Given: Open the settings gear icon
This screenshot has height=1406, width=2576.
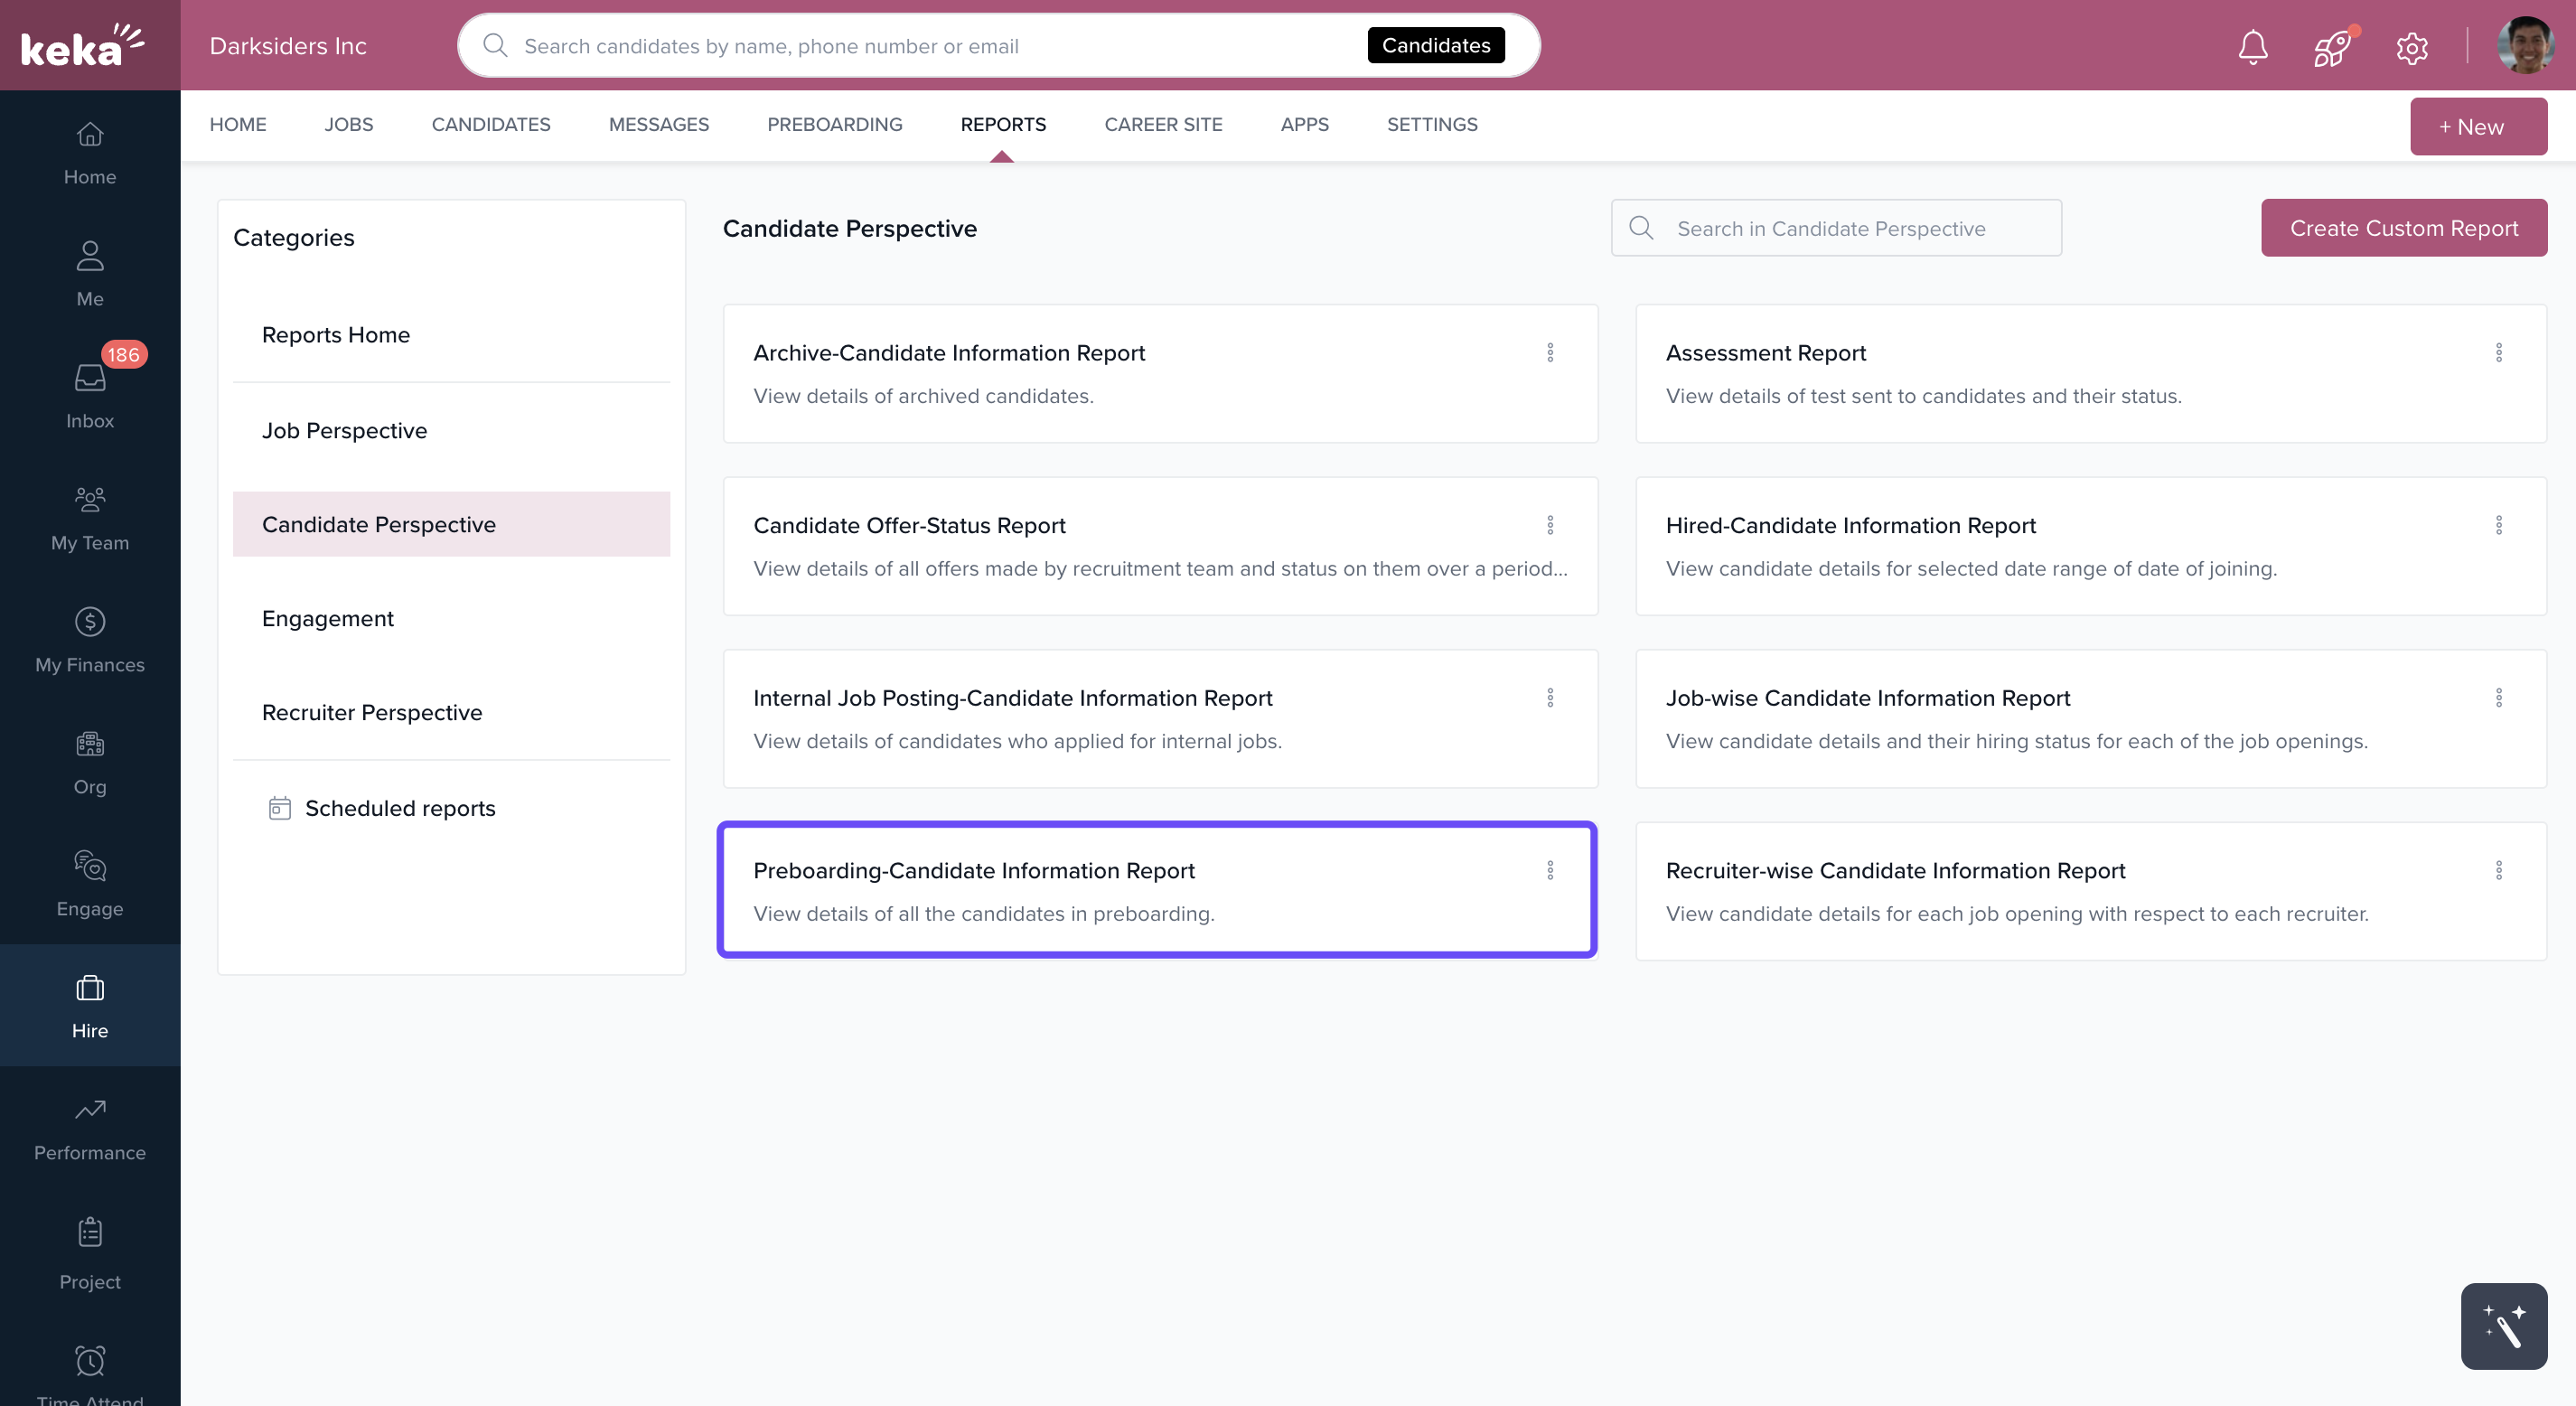Looking at the screenshot, I should (2411, 47).
